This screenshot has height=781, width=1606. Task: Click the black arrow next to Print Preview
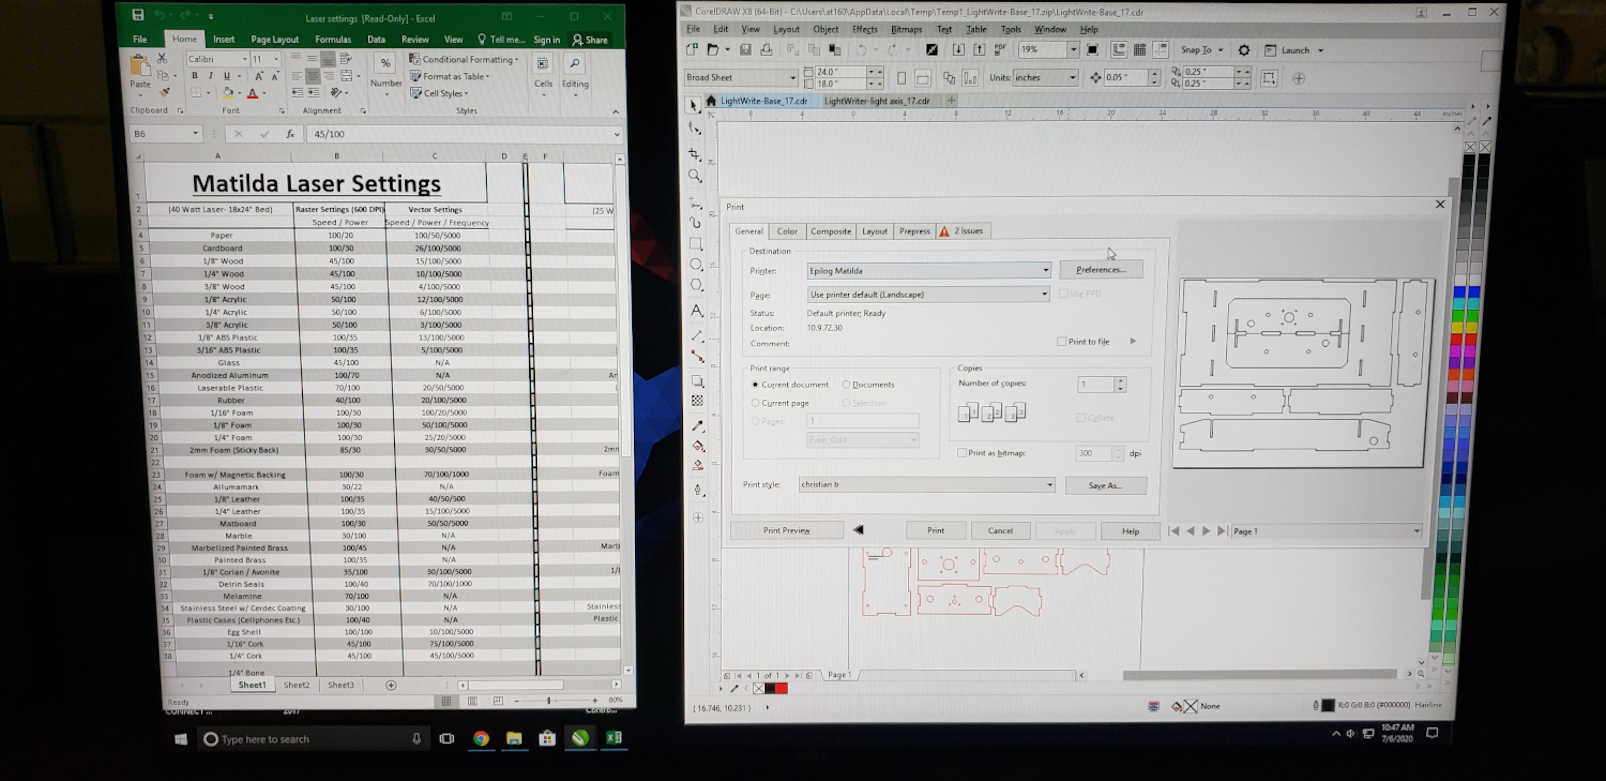click(858, 530)
